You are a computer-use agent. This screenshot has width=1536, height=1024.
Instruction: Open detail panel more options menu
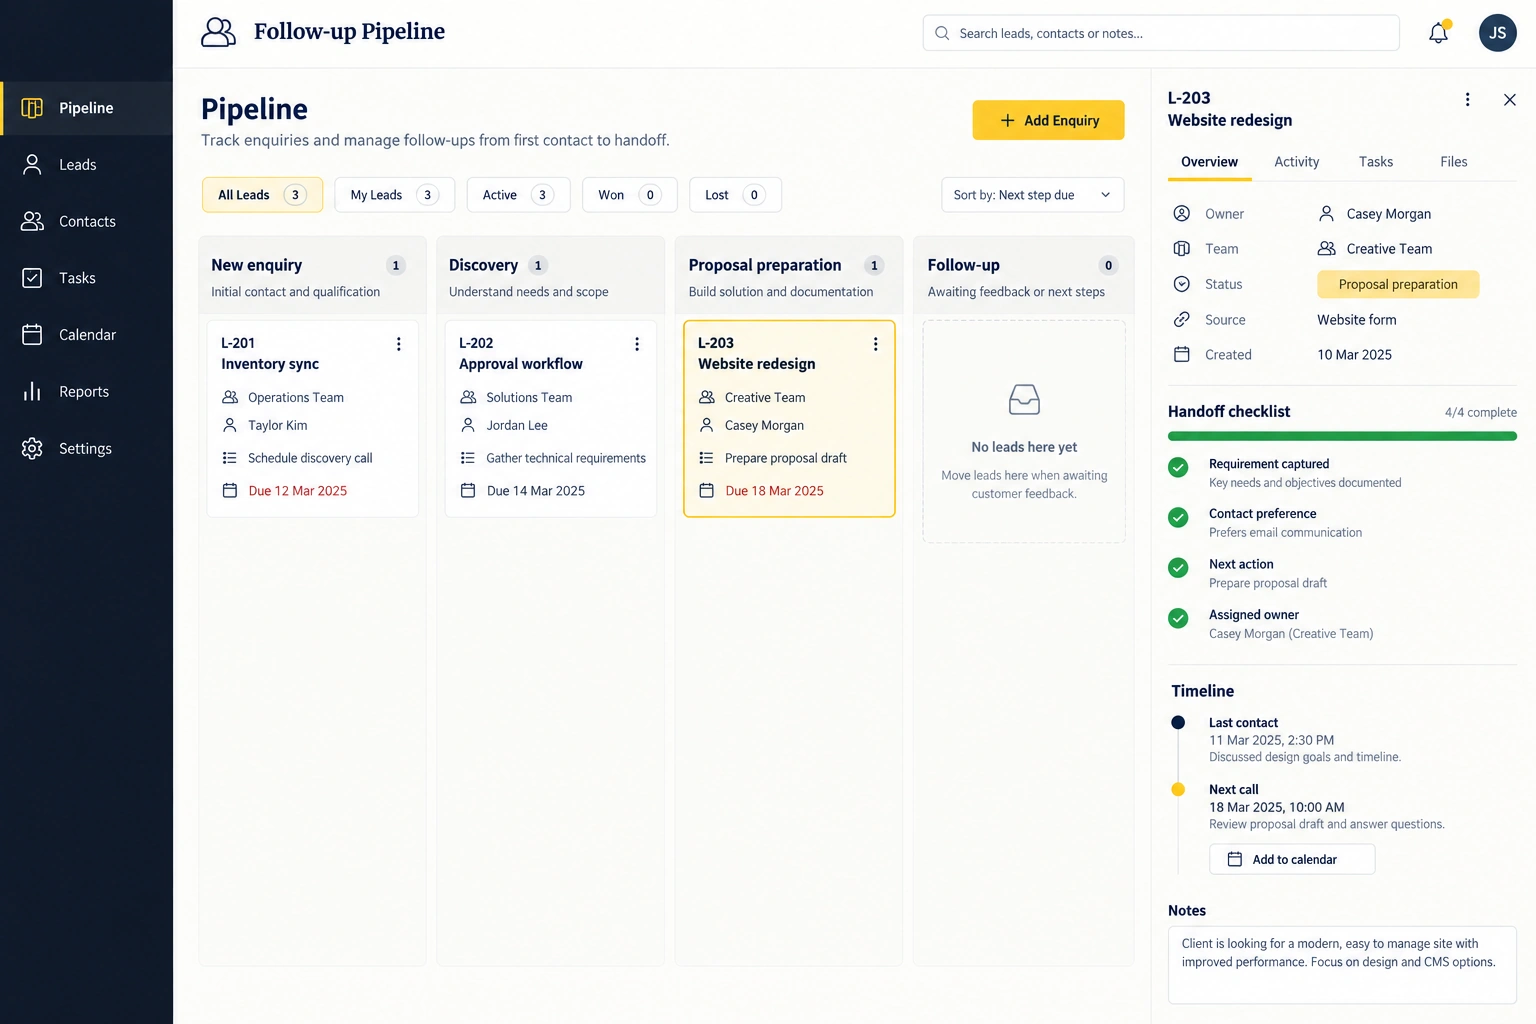(1467, 99)
